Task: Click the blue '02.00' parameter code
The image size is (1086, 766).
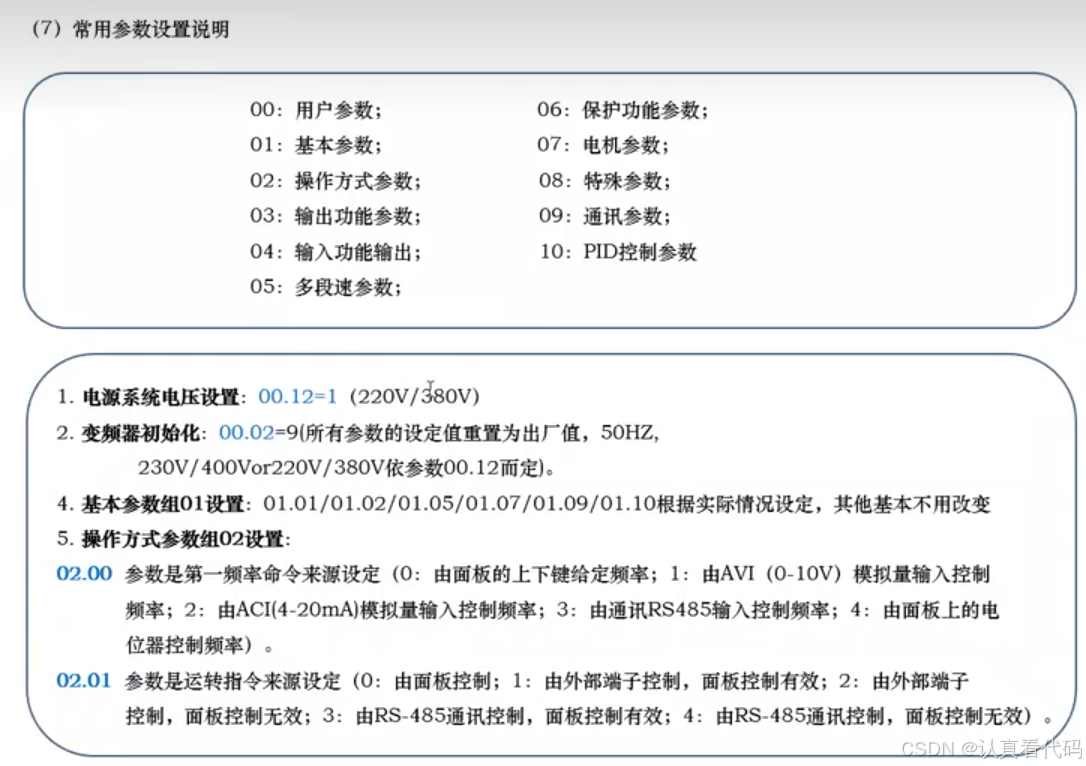Action: click(x=84, y=574)
